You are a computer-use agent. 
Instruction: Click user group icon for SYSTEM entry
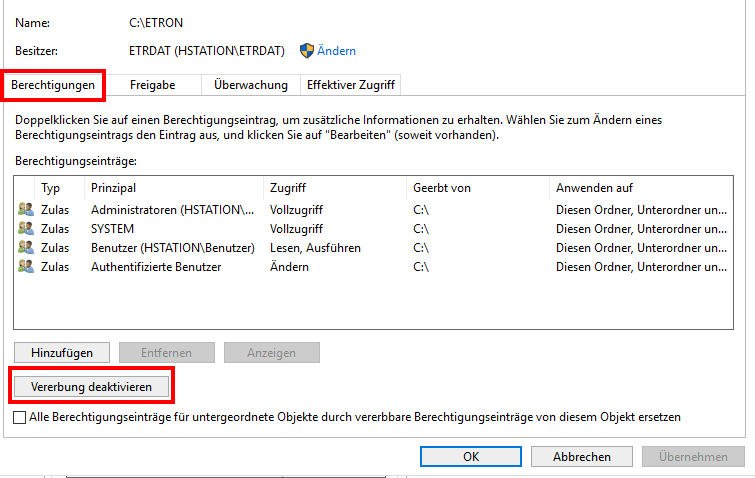[26, 229]
